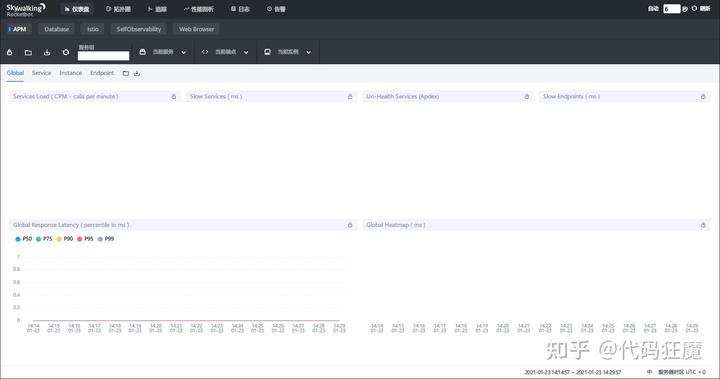Switch to the Service tab
Screen dimensions: 720x379
pos(41,73)
